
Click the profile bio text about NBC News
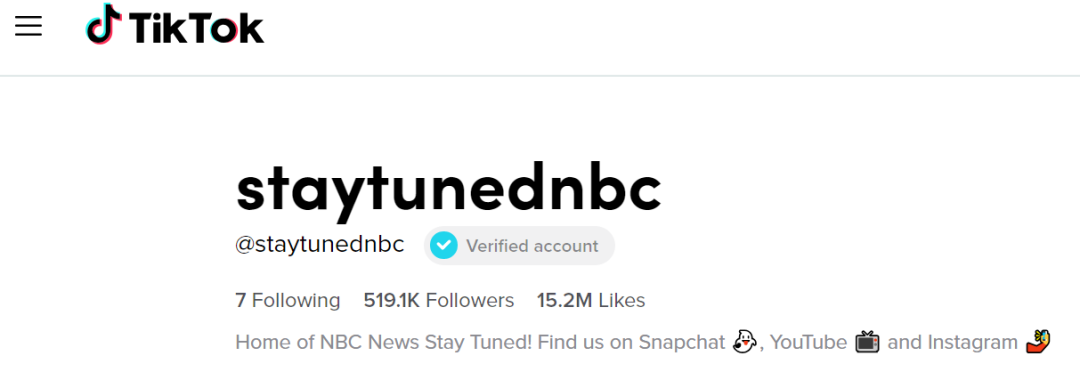[x=643, y=342]
